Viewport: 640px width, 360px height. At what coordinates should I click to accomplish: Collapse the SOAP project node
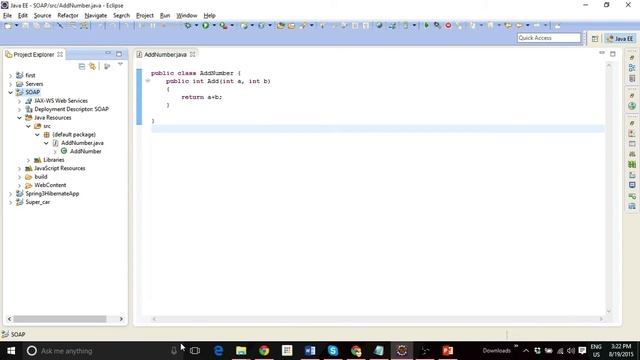click(11, 92)
